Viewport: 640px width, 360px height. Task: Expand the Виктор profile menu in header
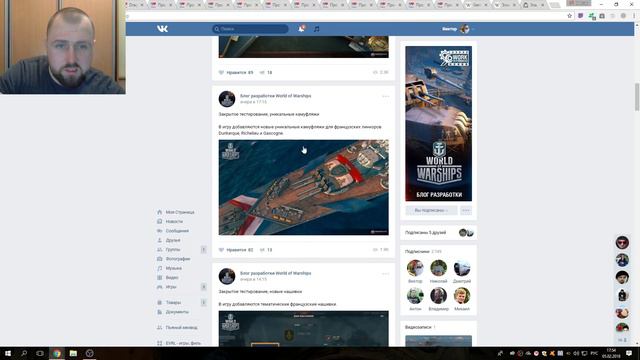pos(458,29)
